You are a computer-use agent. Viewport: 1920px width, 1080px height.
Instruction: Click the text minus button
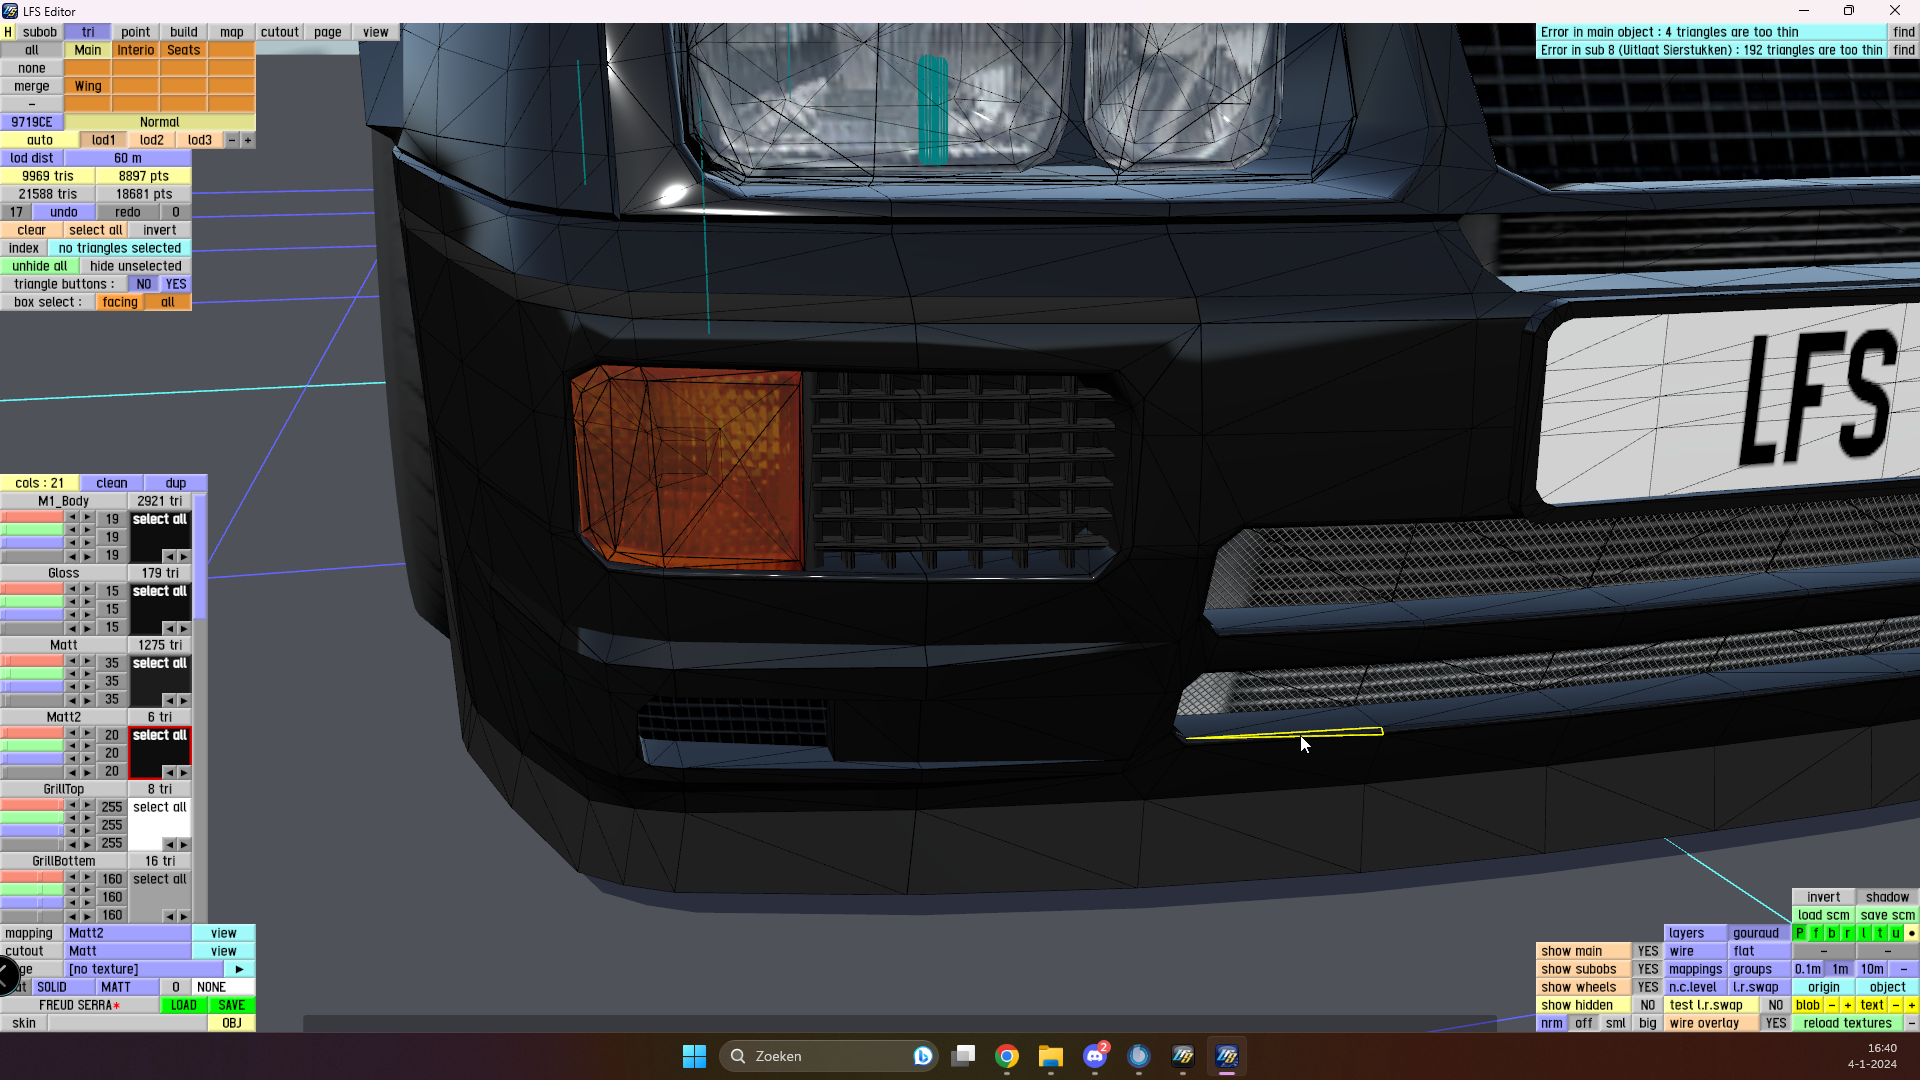click(1896, 1005)
